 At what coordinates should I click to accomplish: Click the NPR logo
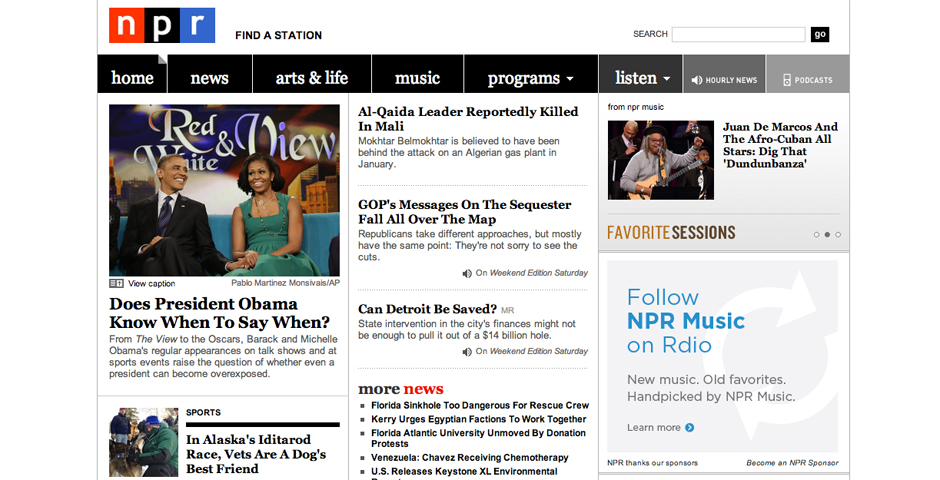tap(162, 25)
